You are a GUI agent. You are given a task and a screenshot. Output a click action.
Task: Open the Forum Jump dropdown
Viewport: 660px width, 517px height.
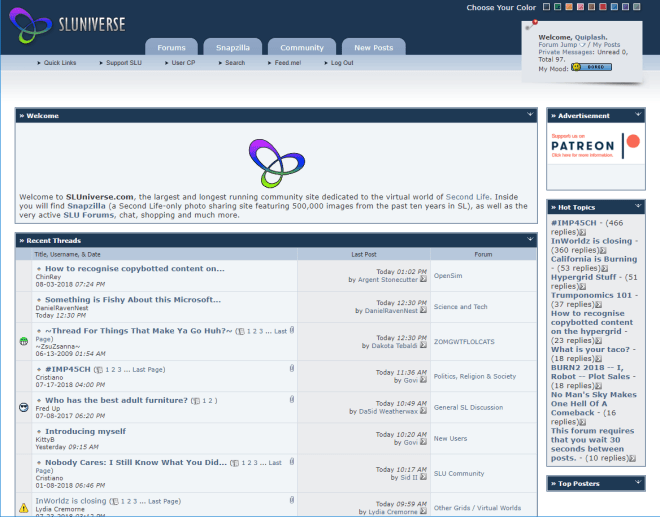click(x=562, y=45)
